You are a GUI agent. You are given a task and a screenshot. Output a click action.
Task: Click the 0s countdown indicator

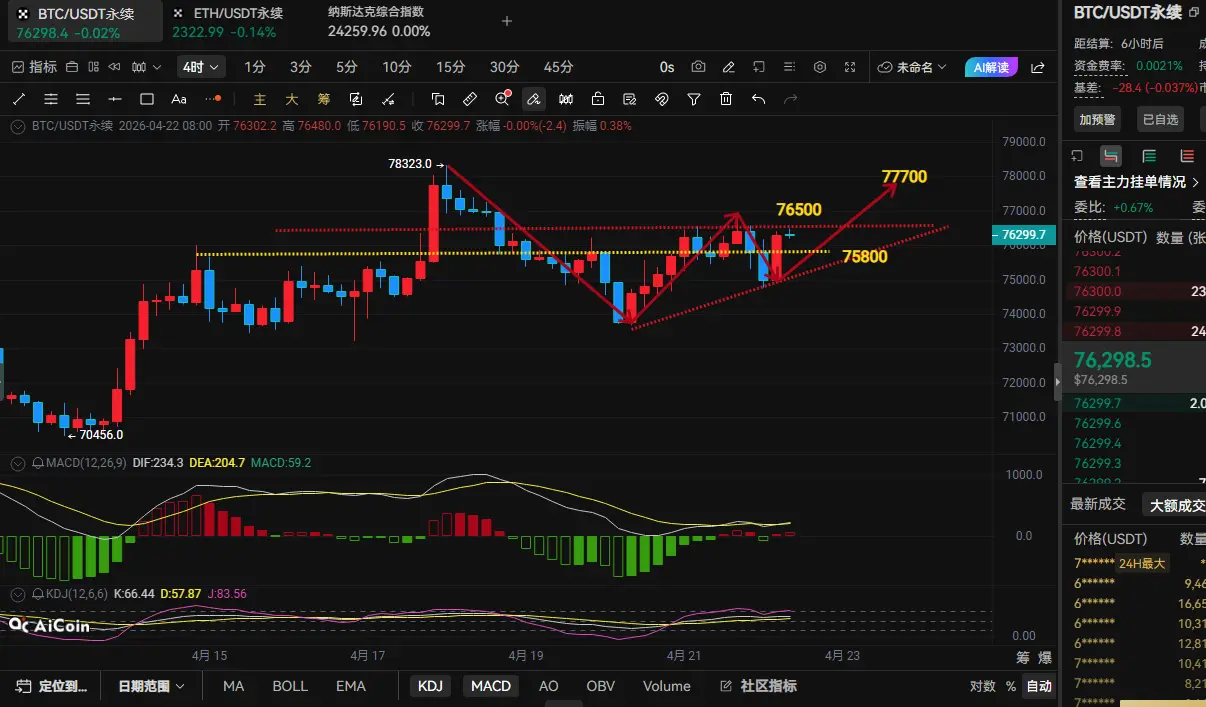point(667,67)
